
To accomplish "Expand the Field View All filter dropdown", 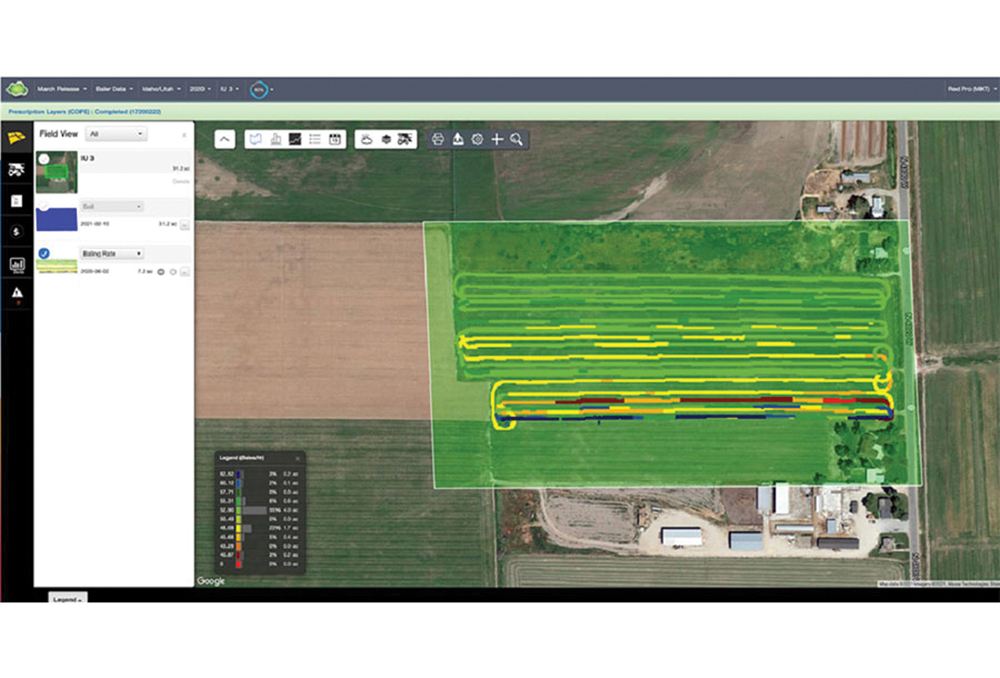I will (116, 133).
